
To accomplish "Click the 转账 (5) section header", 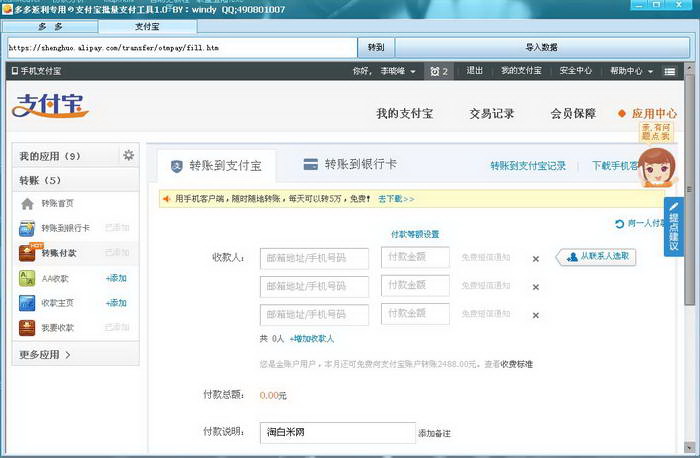I will (x=76, y=180).
